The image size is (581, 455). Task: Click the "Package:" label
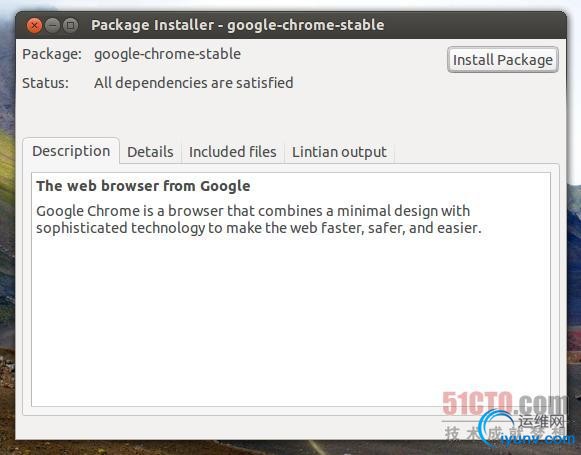point(52,54)
